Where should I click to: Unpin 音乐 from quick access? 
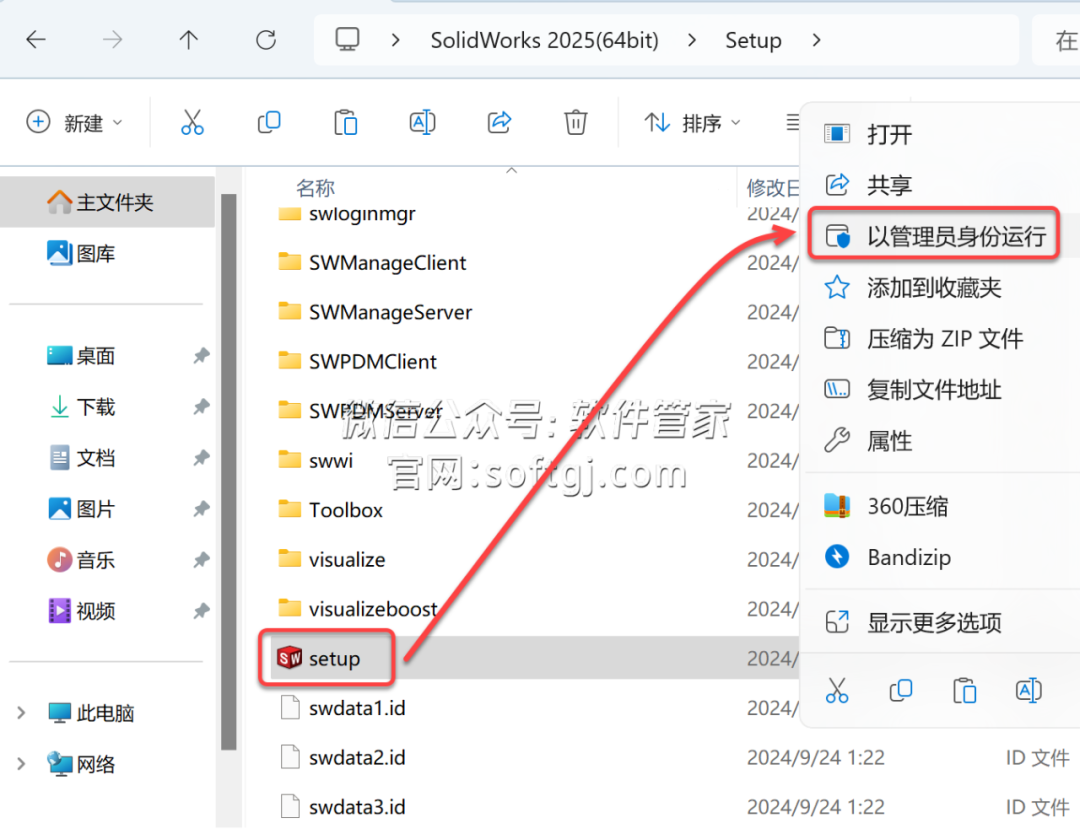[x=201, y=559]
